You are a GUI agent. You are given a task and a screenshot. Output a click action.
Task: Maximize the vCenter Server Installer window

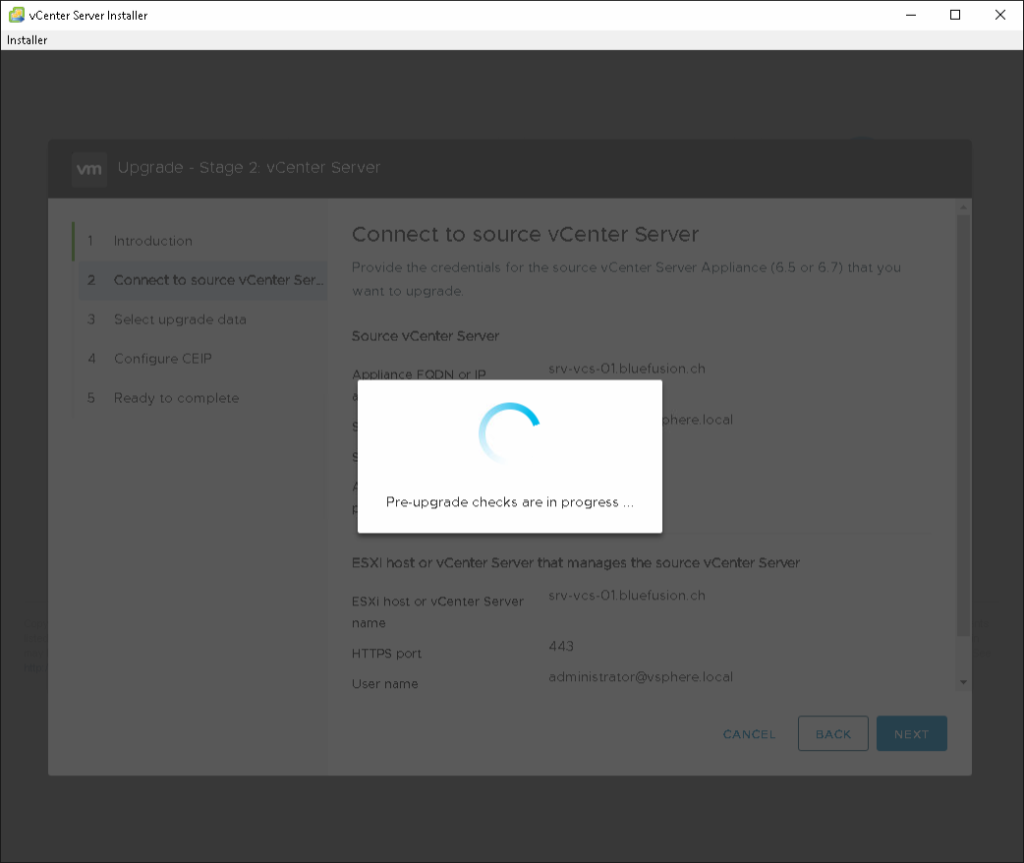pos(955,15)
